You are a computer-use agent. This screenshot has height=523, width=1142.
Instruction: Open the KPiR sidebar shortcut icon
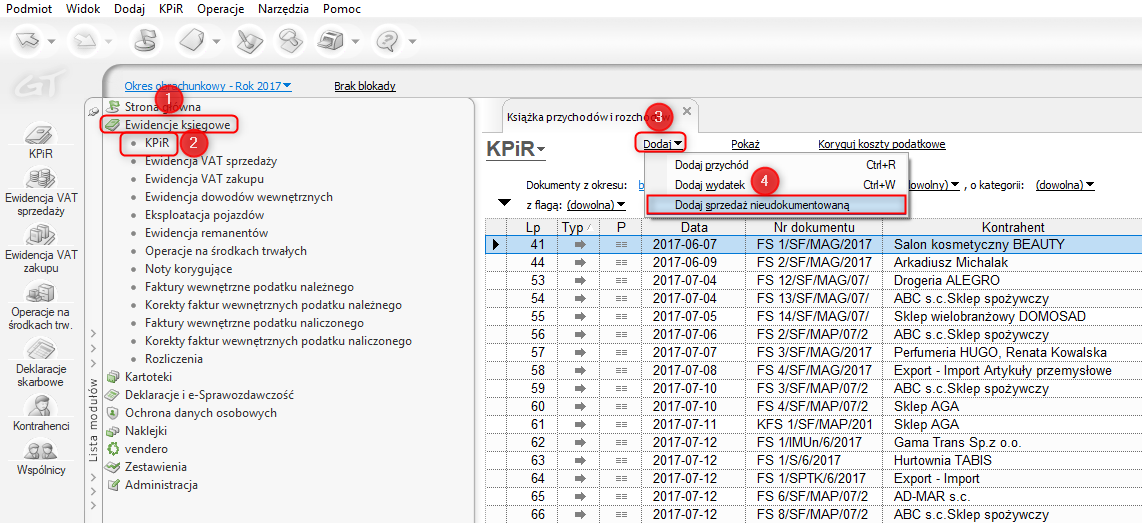coord(39,136)
